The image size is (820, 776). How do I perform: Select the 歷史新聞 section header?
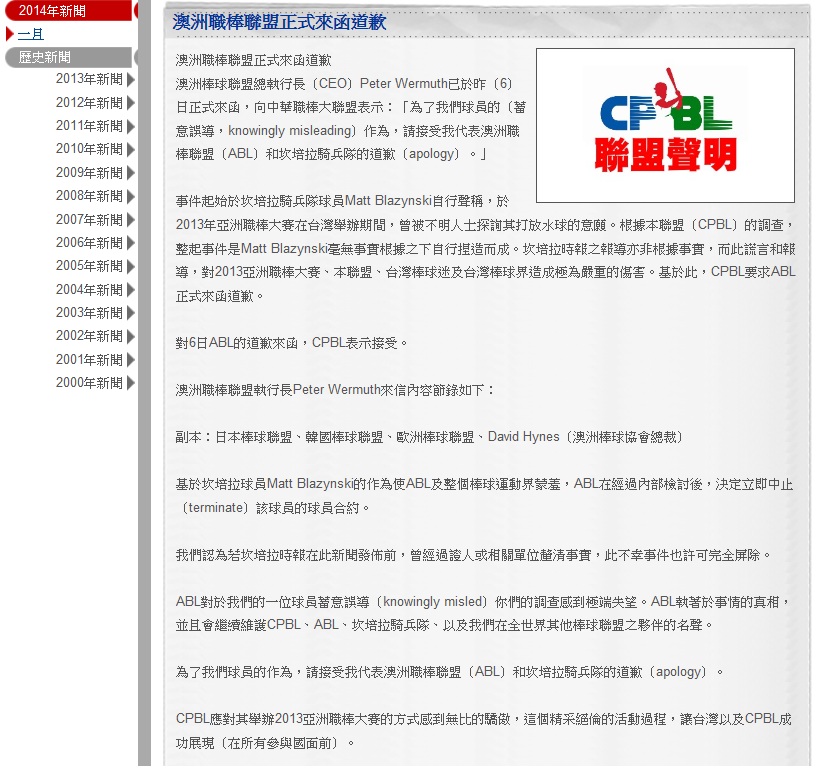point(68,57)
